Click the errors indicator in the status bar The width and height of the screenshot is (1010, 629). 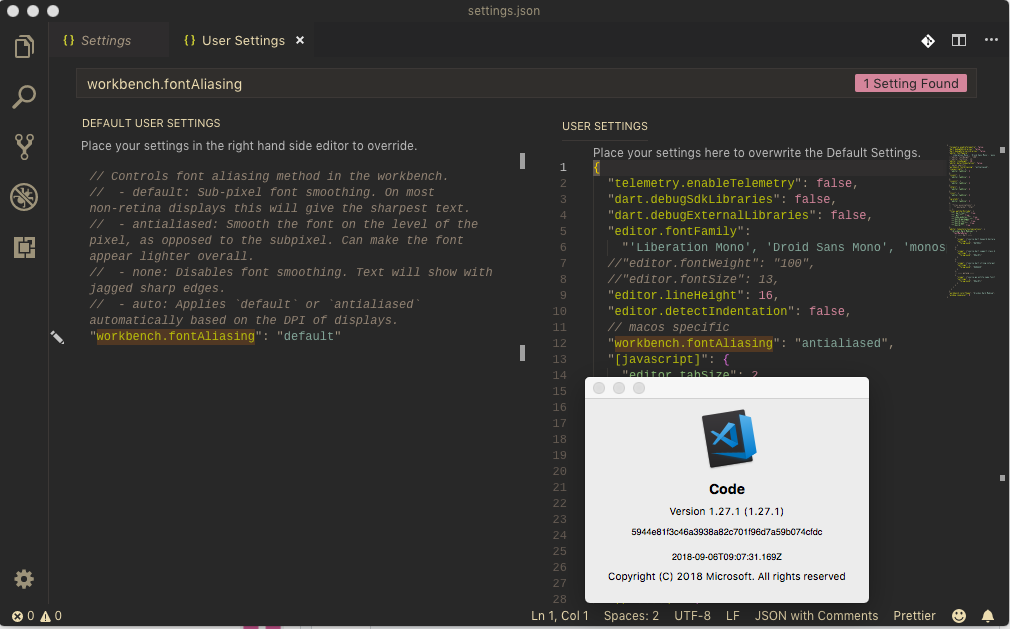(x=16, y=615)
